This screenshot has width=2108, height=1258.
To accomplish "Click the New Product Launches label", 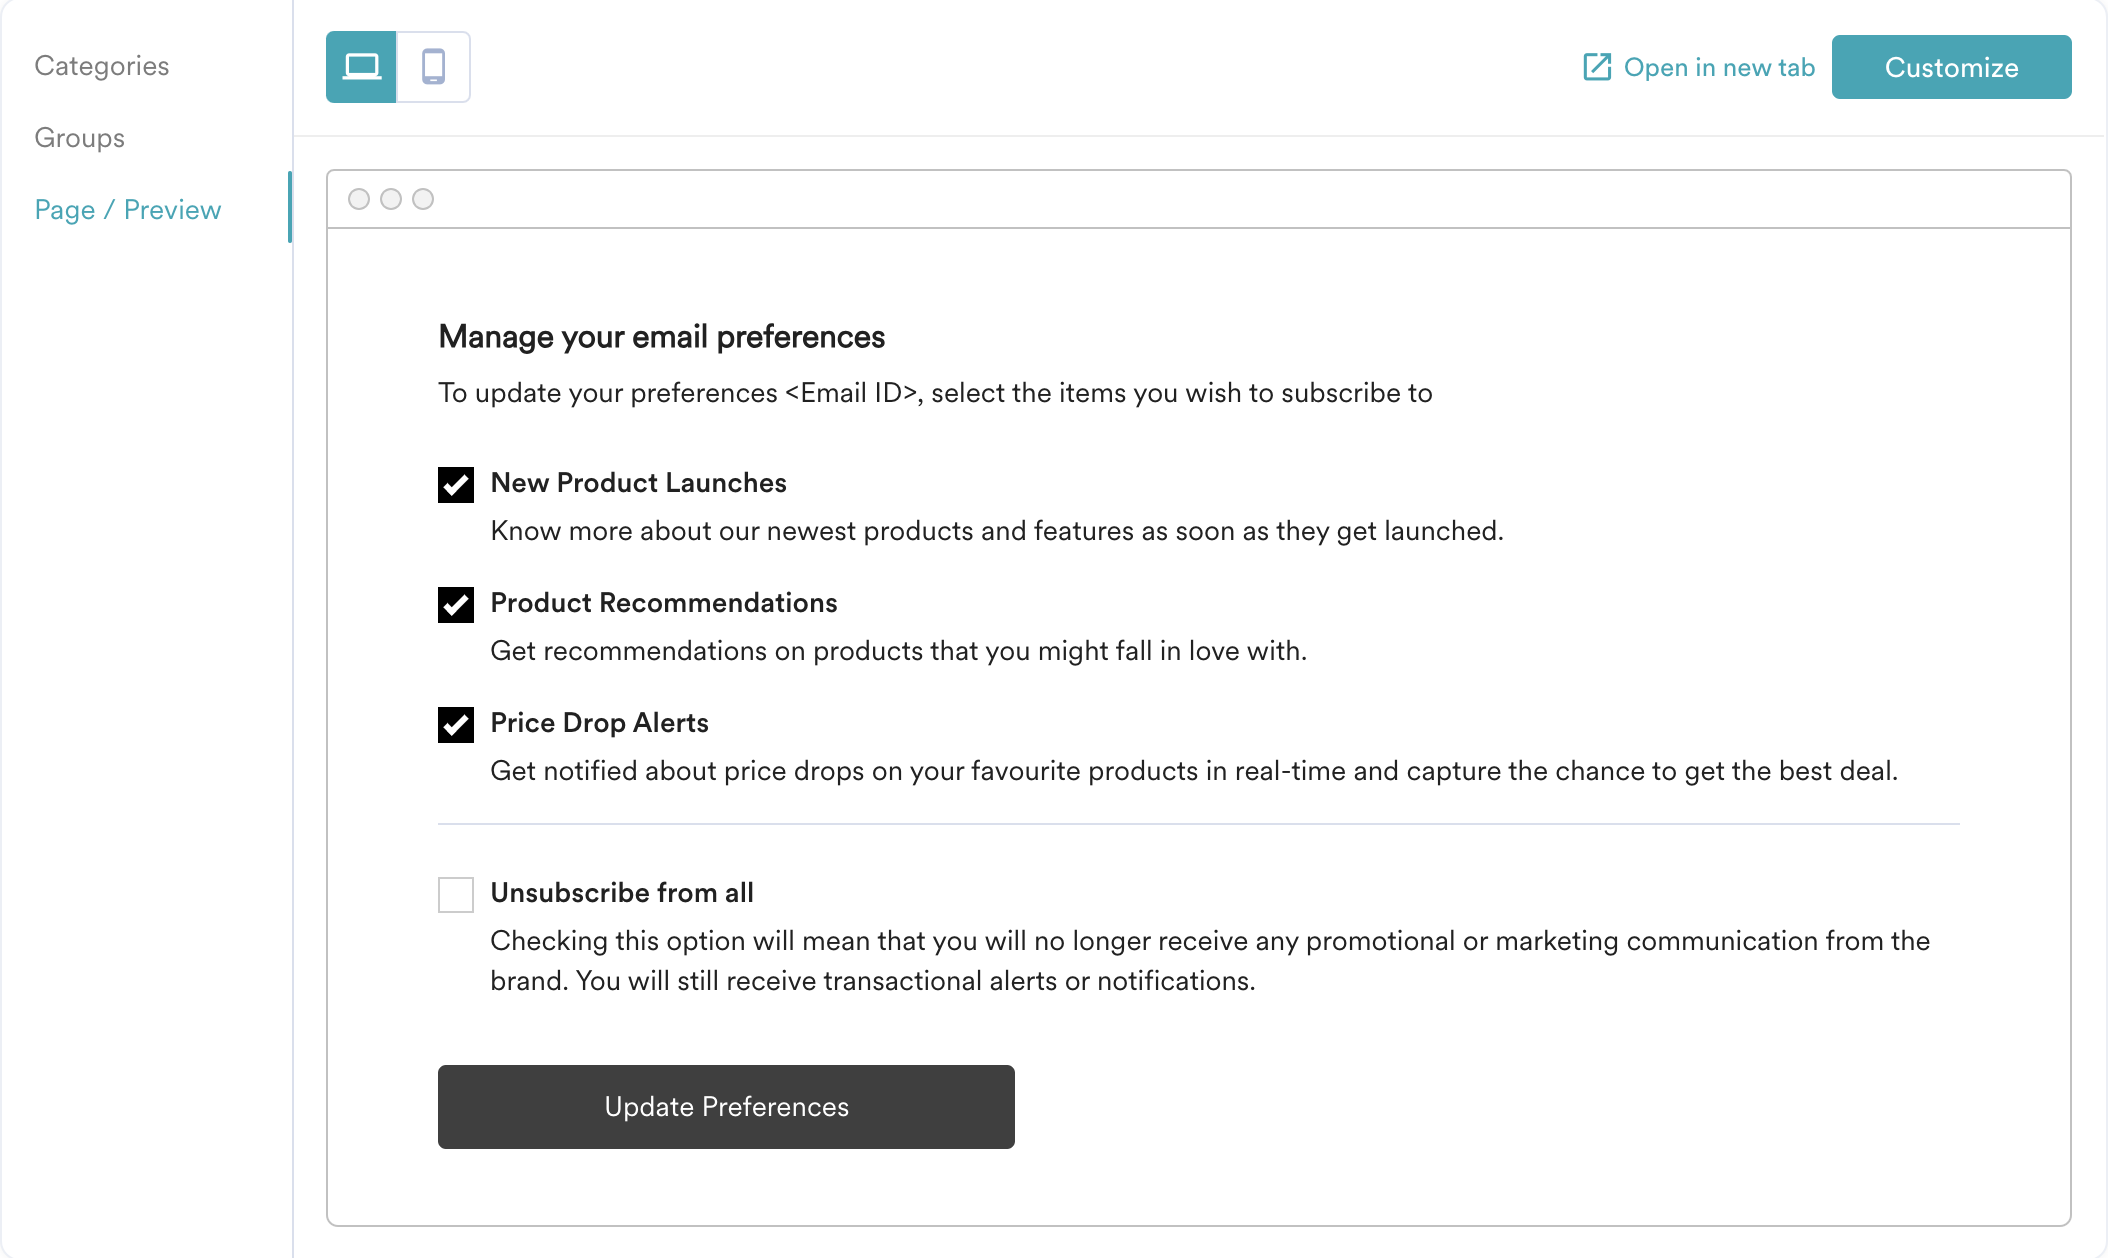I will (x=638, y=483).
